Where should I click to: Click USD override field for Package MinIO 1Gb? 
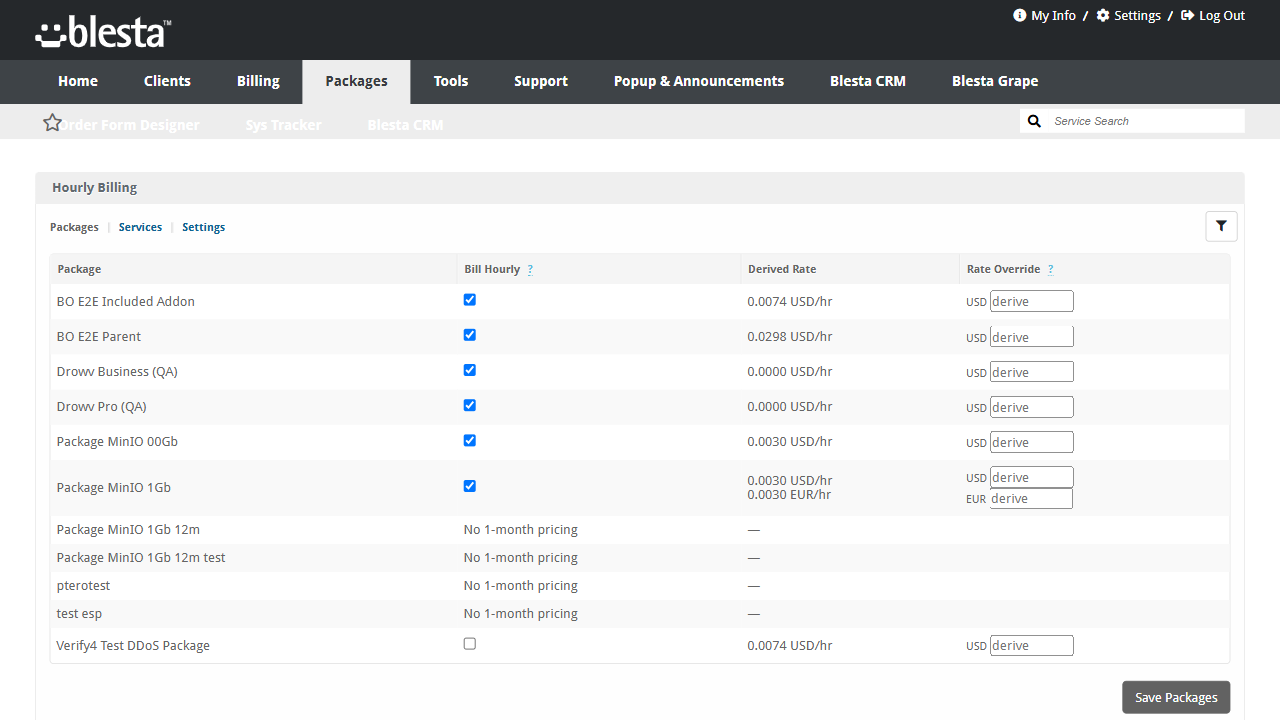1031,477
